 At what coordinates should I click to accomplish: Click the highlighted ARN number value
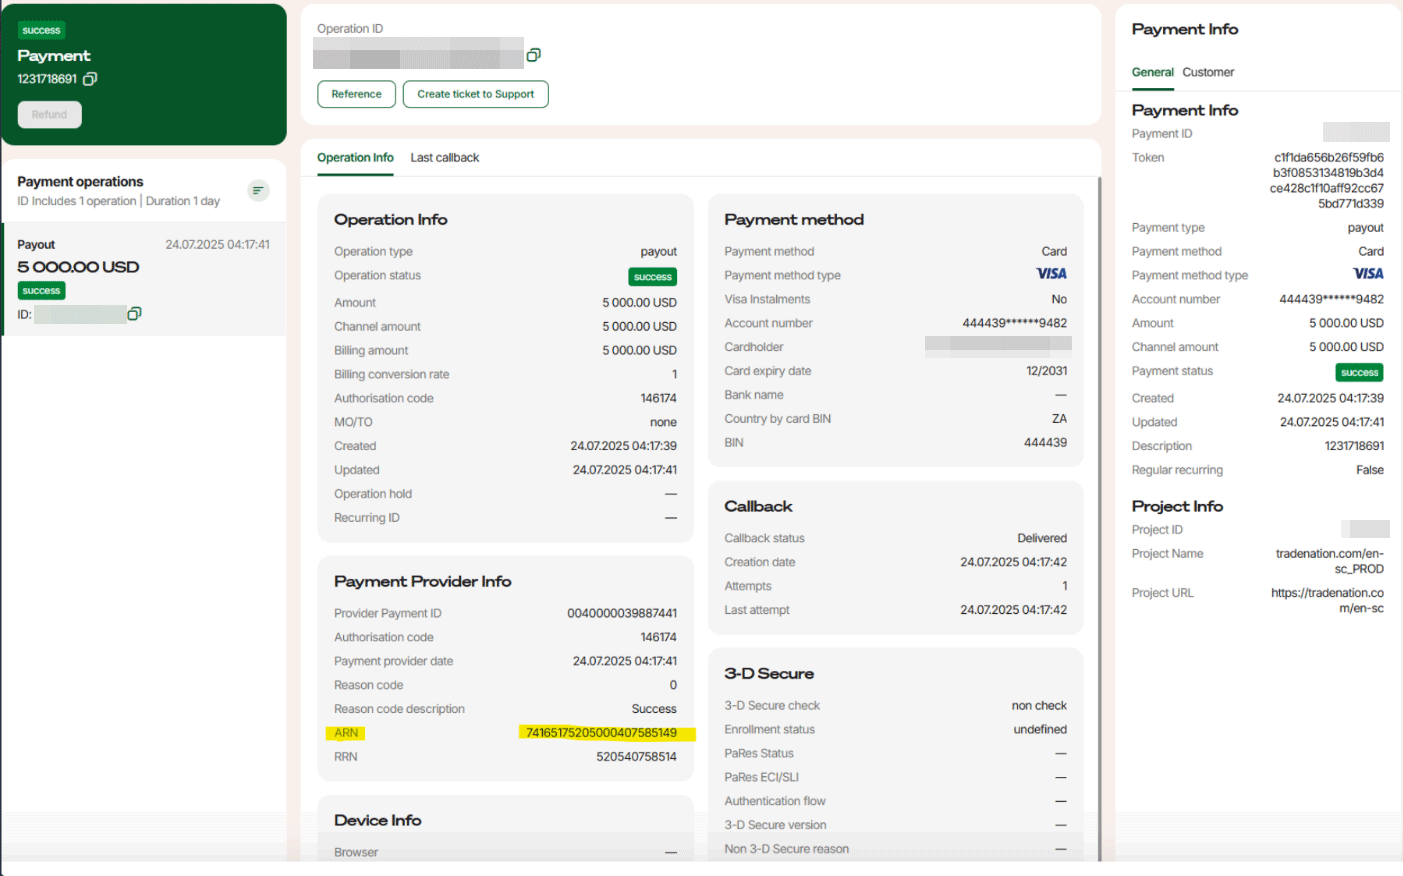pyautogui.click(x=601, y=733)
